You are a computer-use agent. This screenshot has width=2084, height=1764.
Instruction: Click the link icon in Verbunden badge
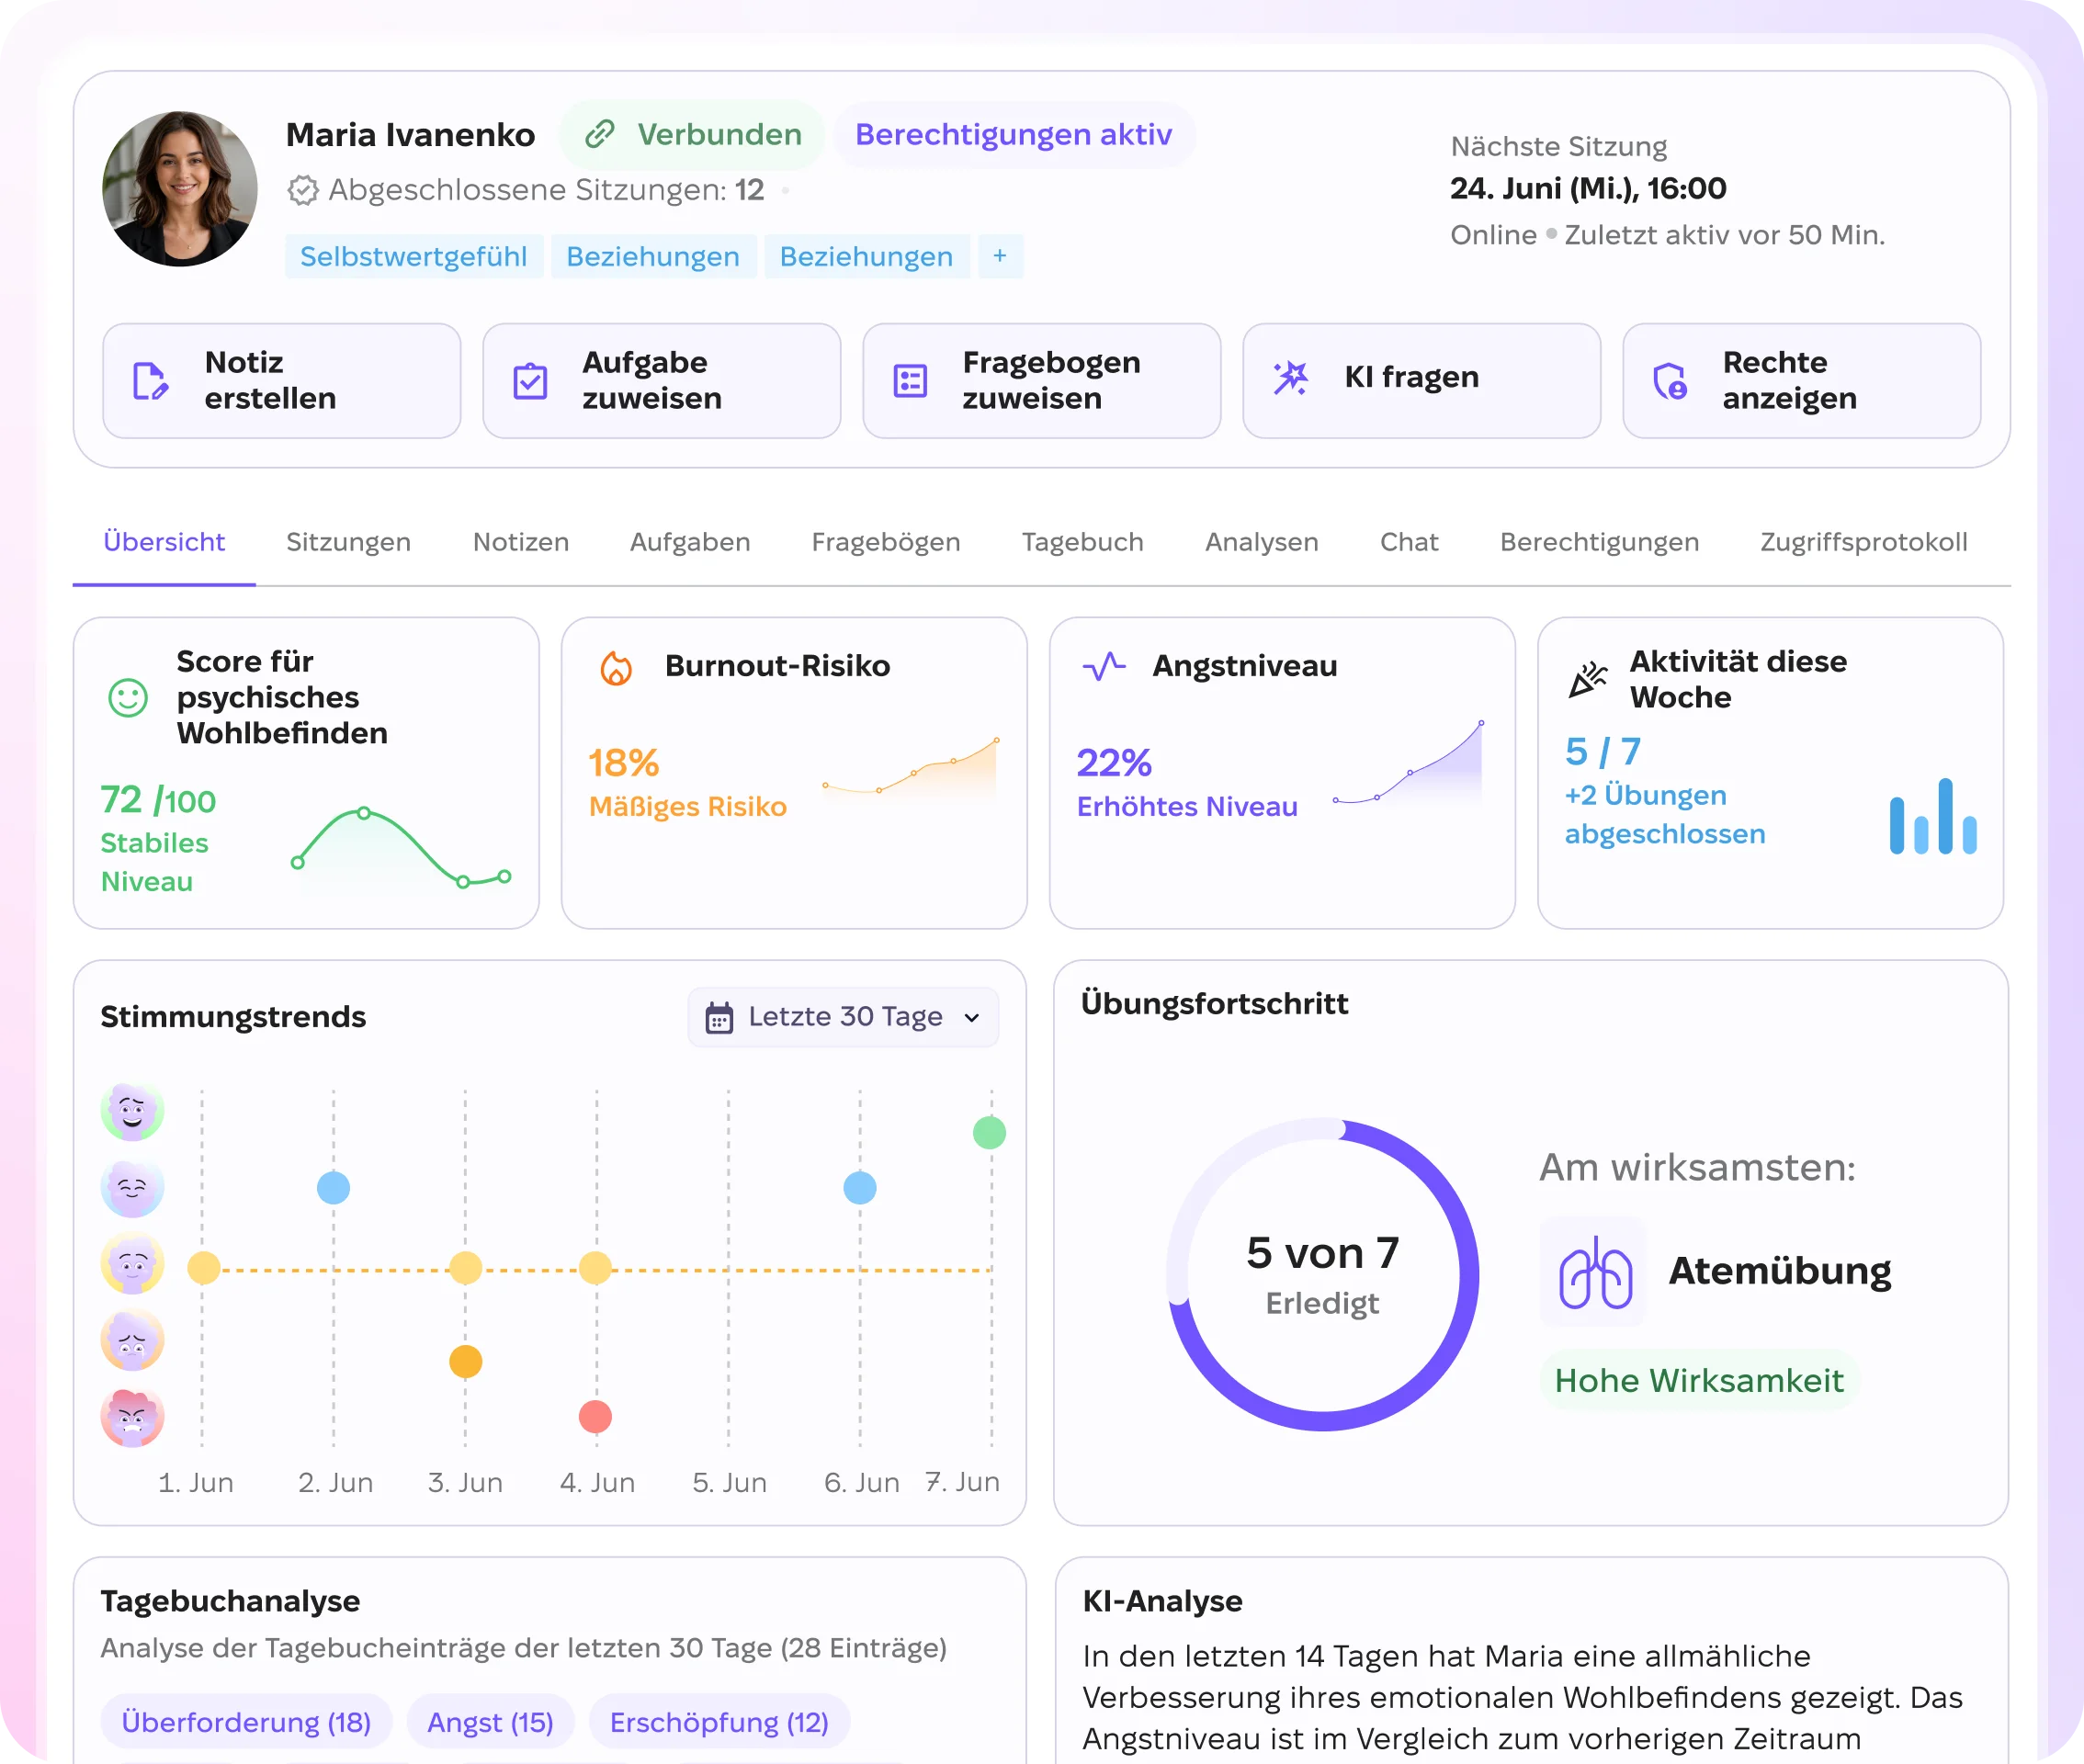(x=599, y=134)
